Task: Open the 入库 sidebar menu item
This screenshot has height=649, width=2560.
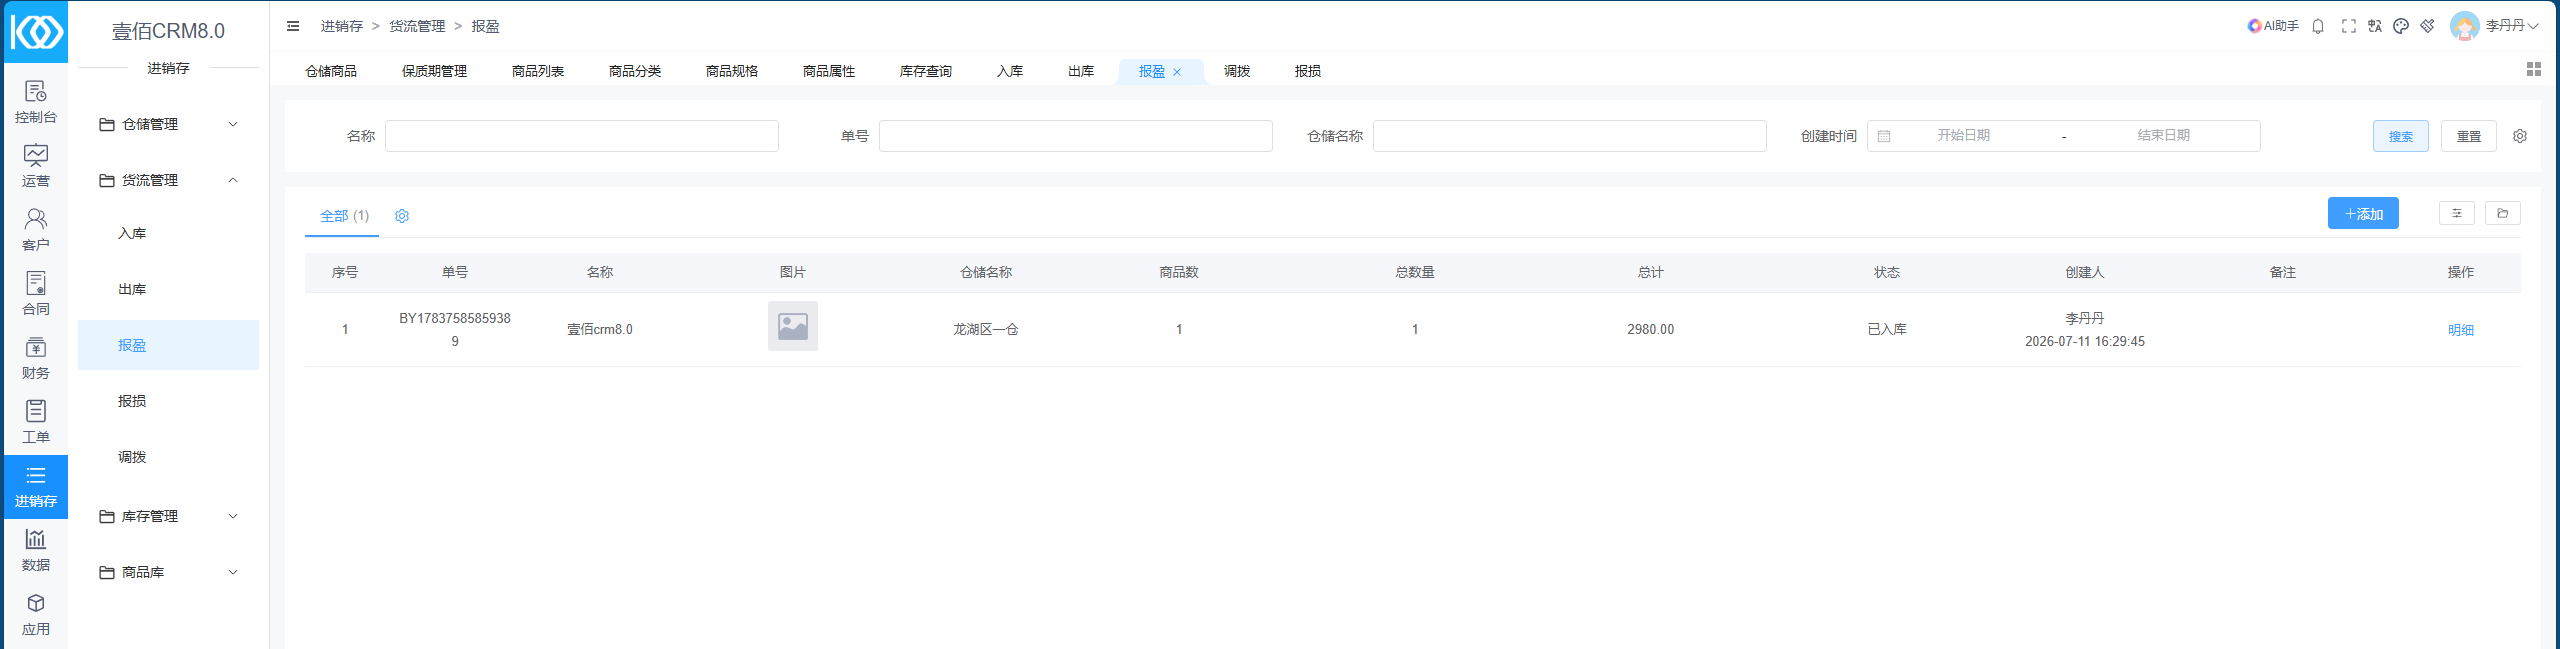Action: 168,233
